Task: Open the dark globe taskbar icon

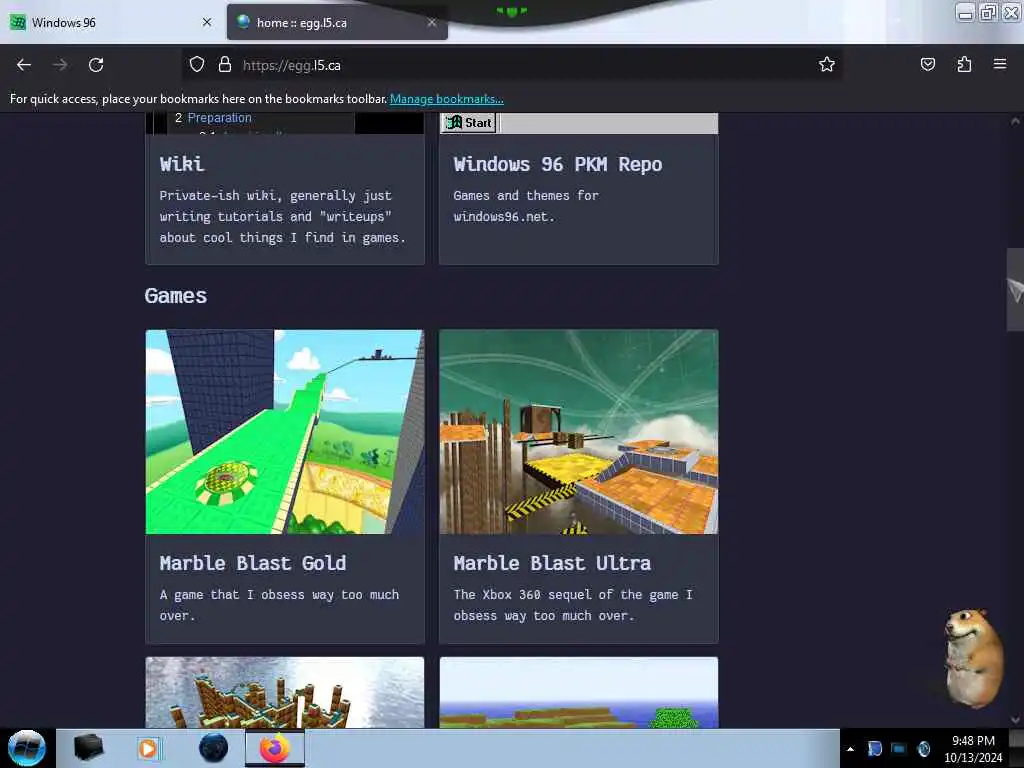Action: (214, 748)
